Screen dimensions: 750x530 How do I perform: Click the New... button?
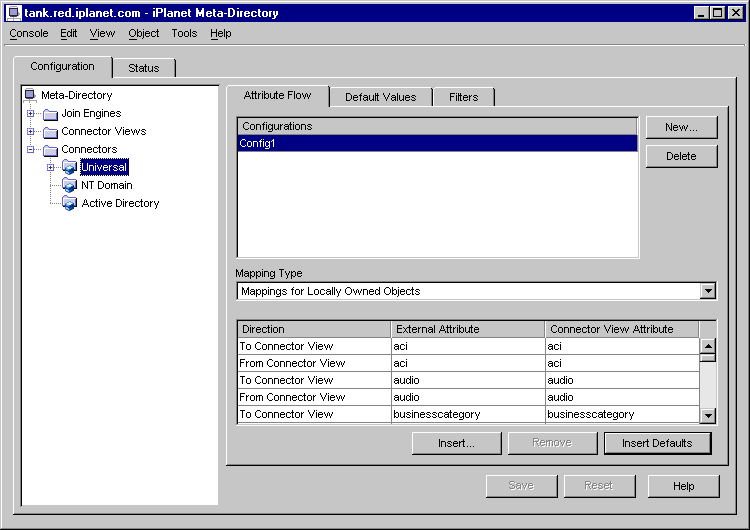coord(681,127)
